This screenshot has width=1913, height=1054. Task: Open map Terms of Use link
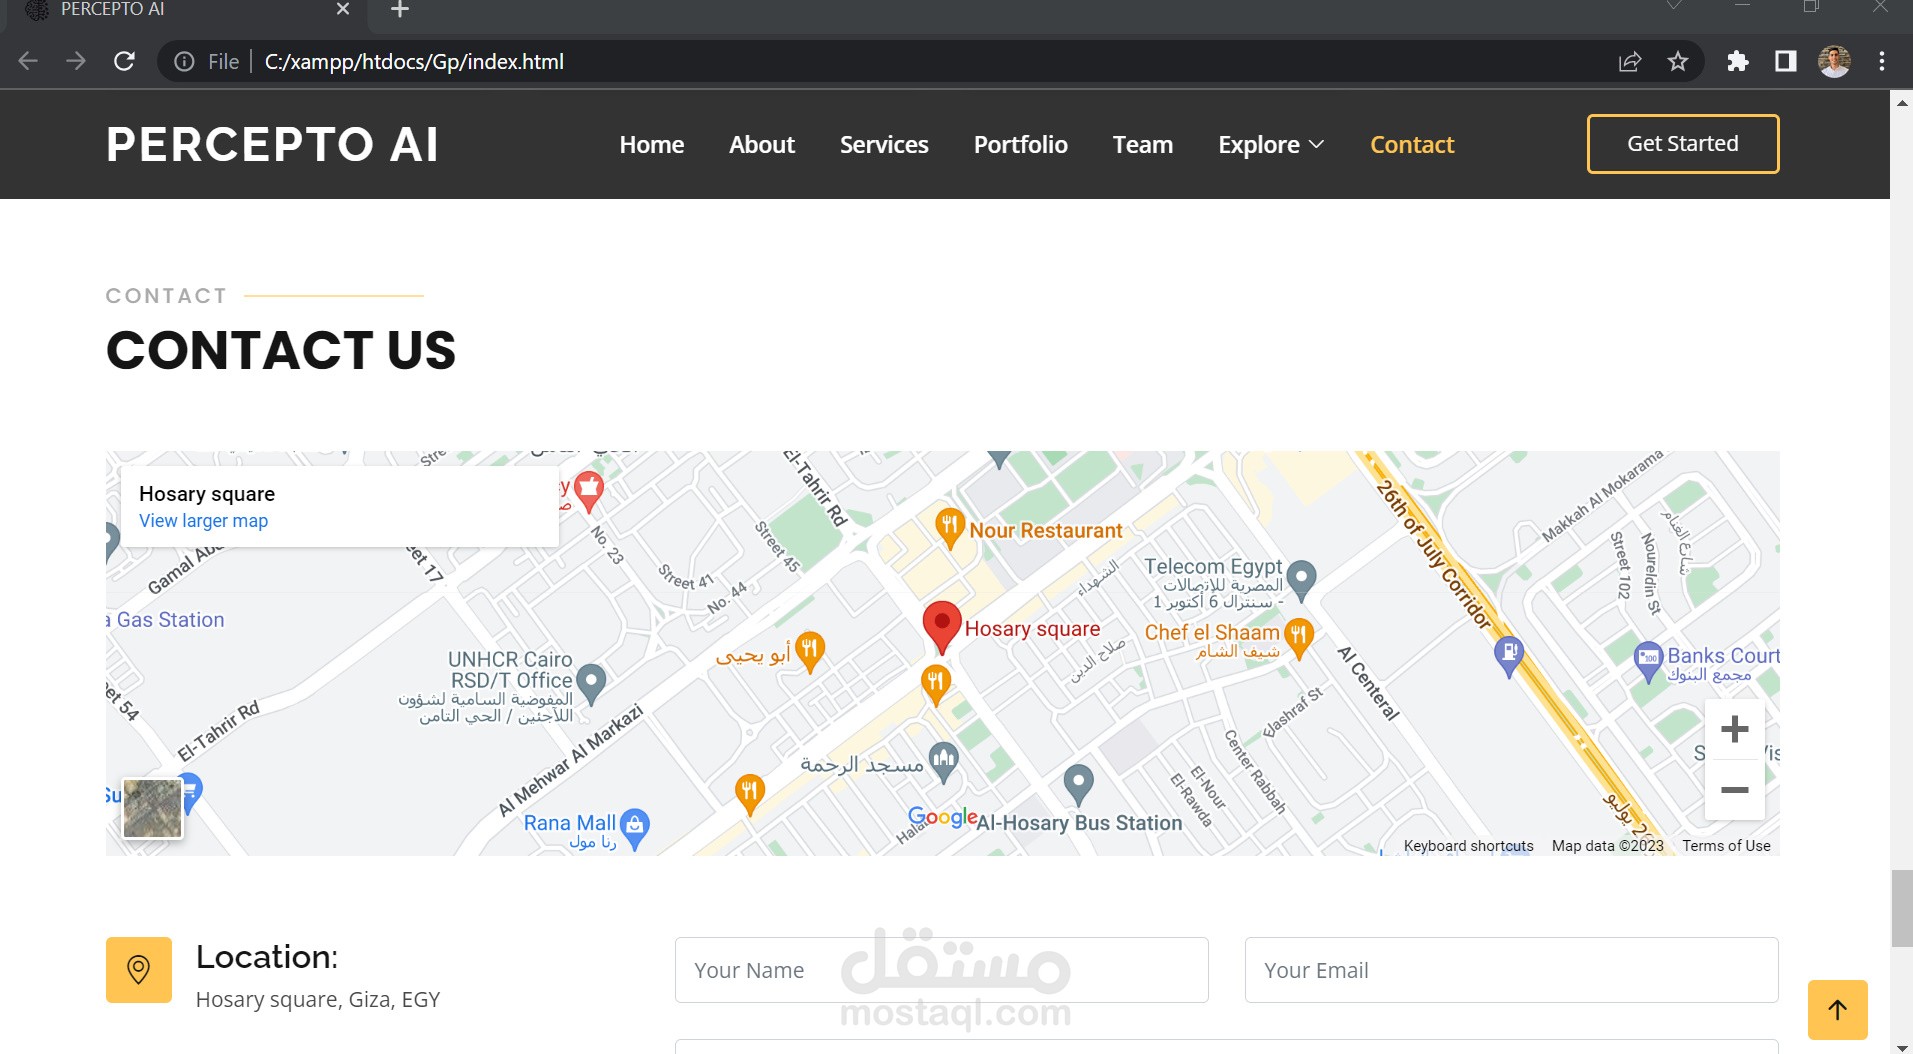coord(1726,846)
